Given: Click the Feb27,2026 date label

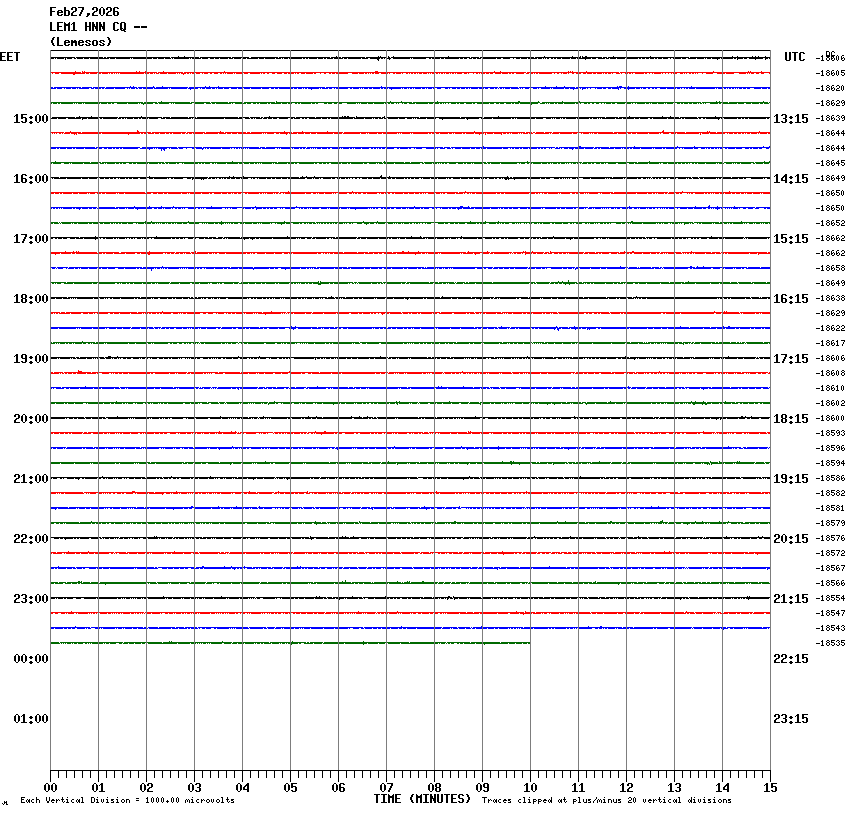Looking at the screenshot, I should [x=84, y=12].
